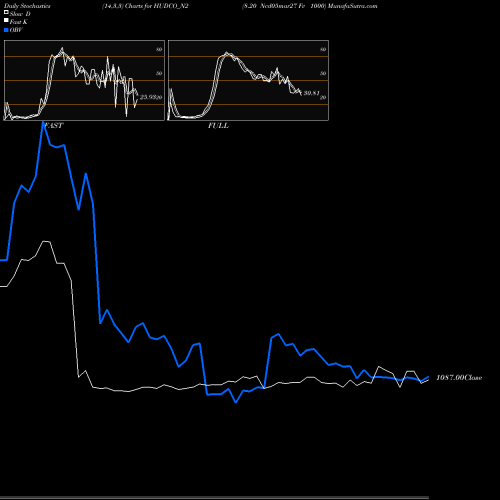Image resolution: width=500 pixels, height=500 pixels.
Task: Click the Slow D legend swatch
Action: 6,12
